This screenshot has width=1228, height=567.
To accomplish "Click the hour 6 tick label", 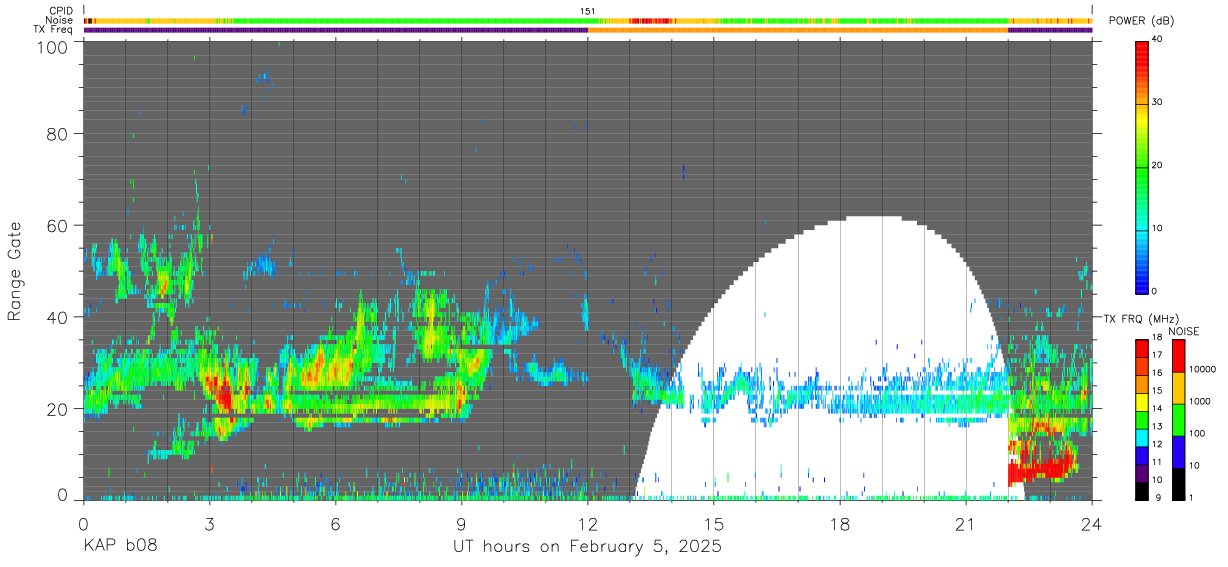I will point(335,525).
